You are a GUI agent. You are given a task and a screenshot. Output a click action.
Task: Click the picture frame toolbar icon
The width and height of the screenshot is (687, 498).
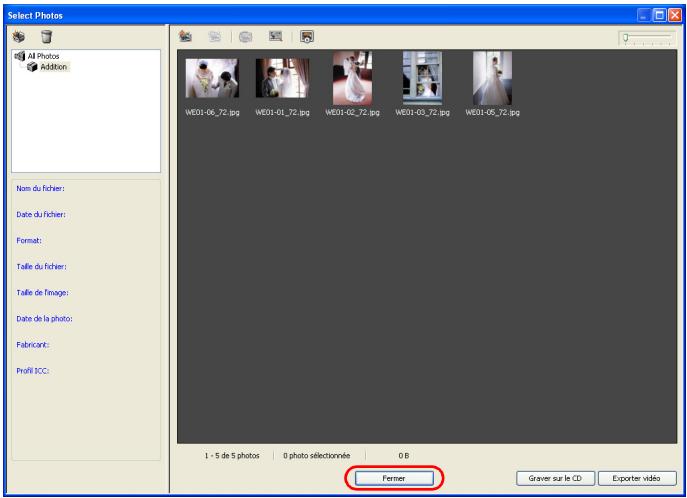(276, 36)
